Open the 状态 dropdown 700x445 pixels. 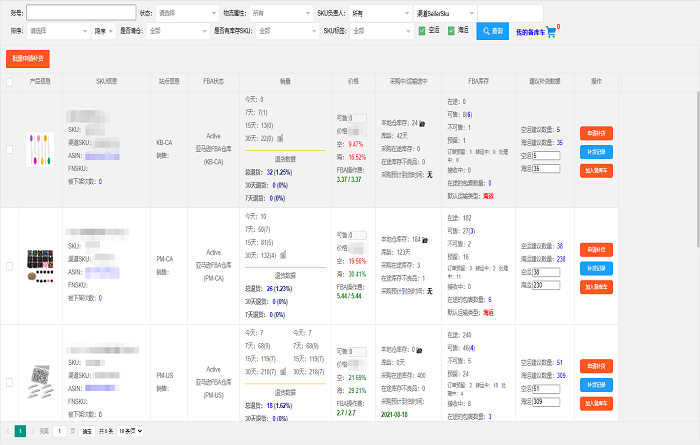click(187, 13)
